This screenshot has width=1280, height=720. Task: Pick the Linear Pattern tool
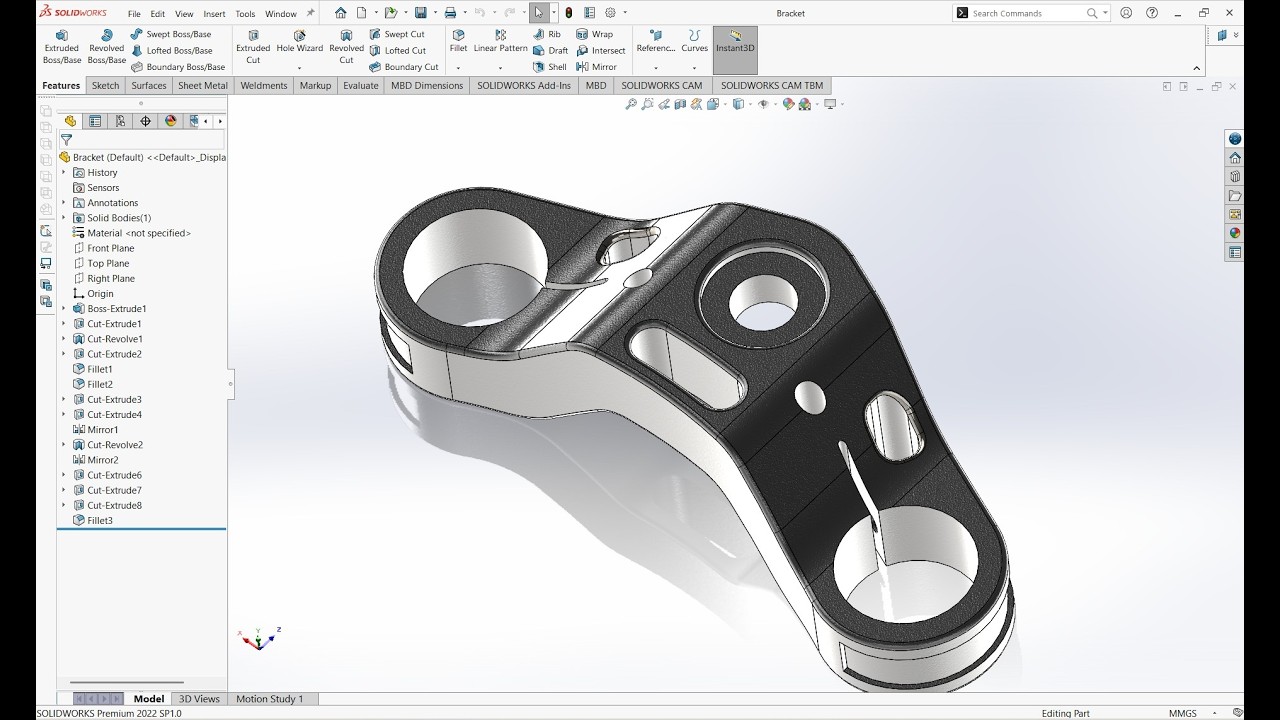[x=500, y=41]
